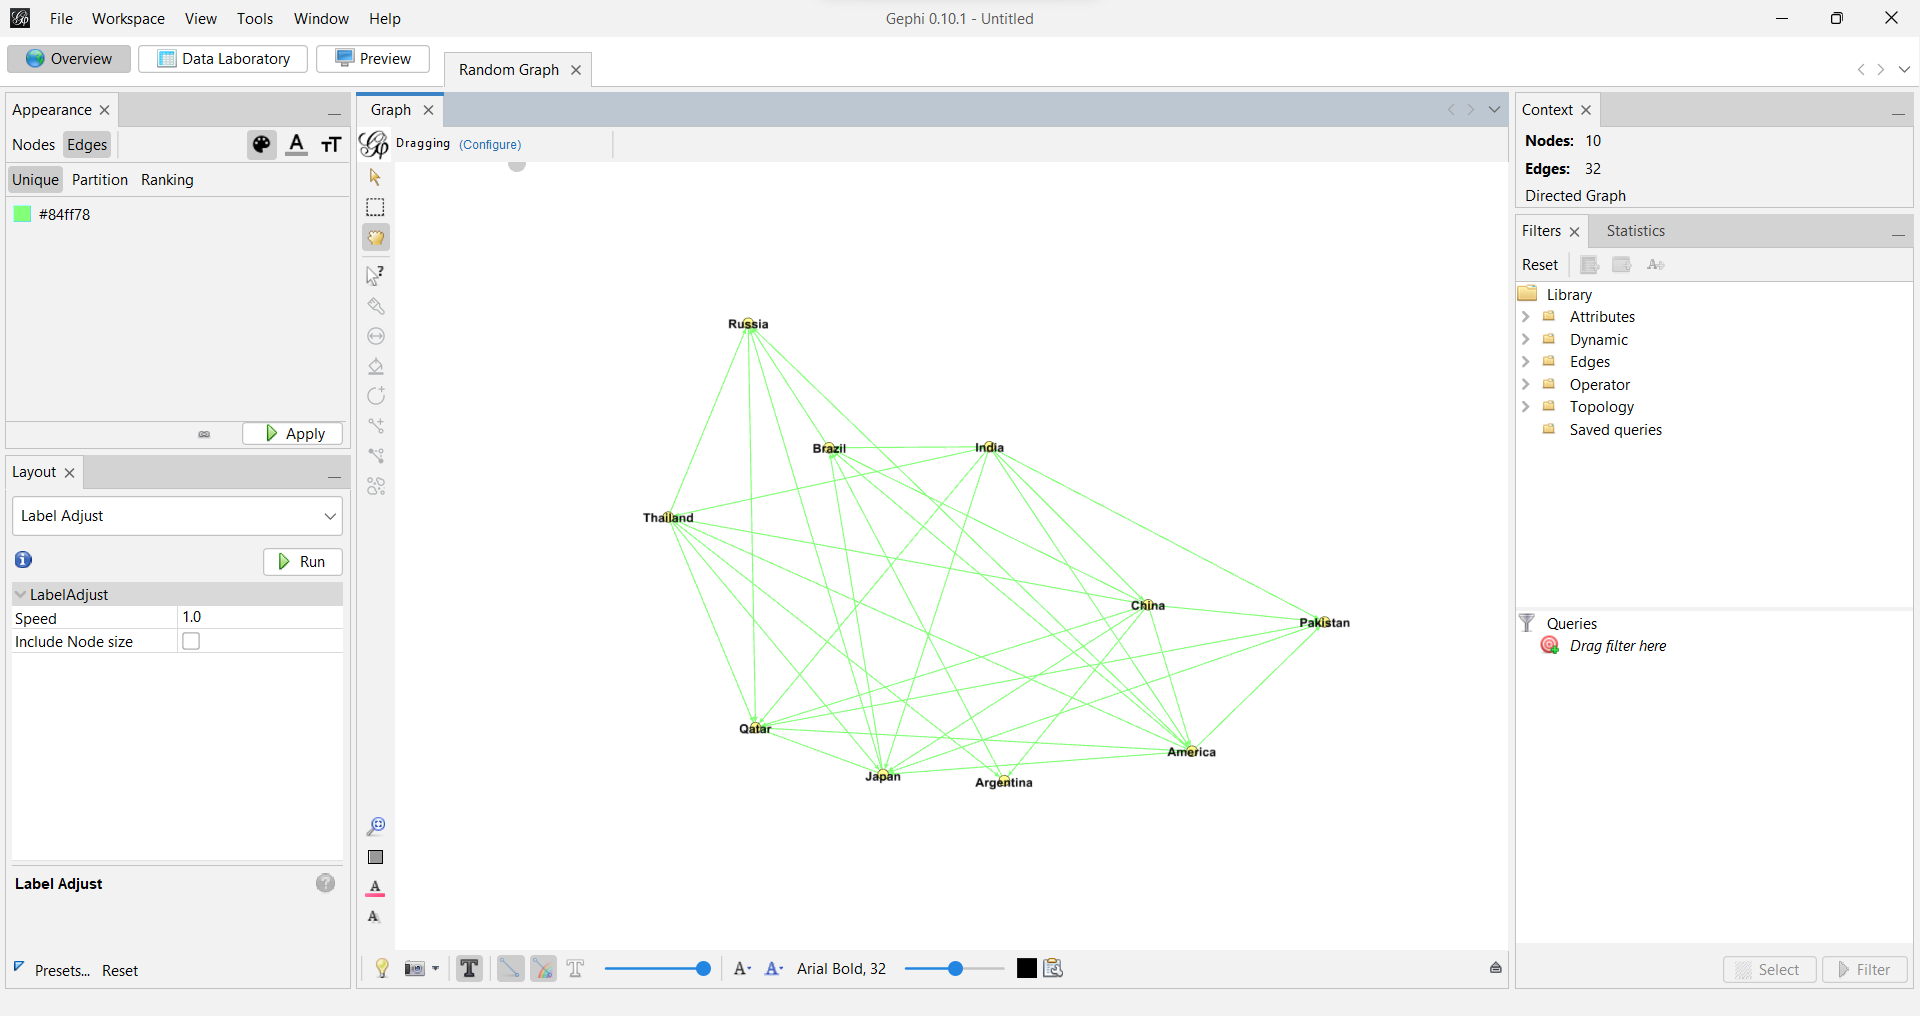Select the Heat Map tool
Image resolution: width=1920 pixels, height=1016 pixels.
point(376,366)
